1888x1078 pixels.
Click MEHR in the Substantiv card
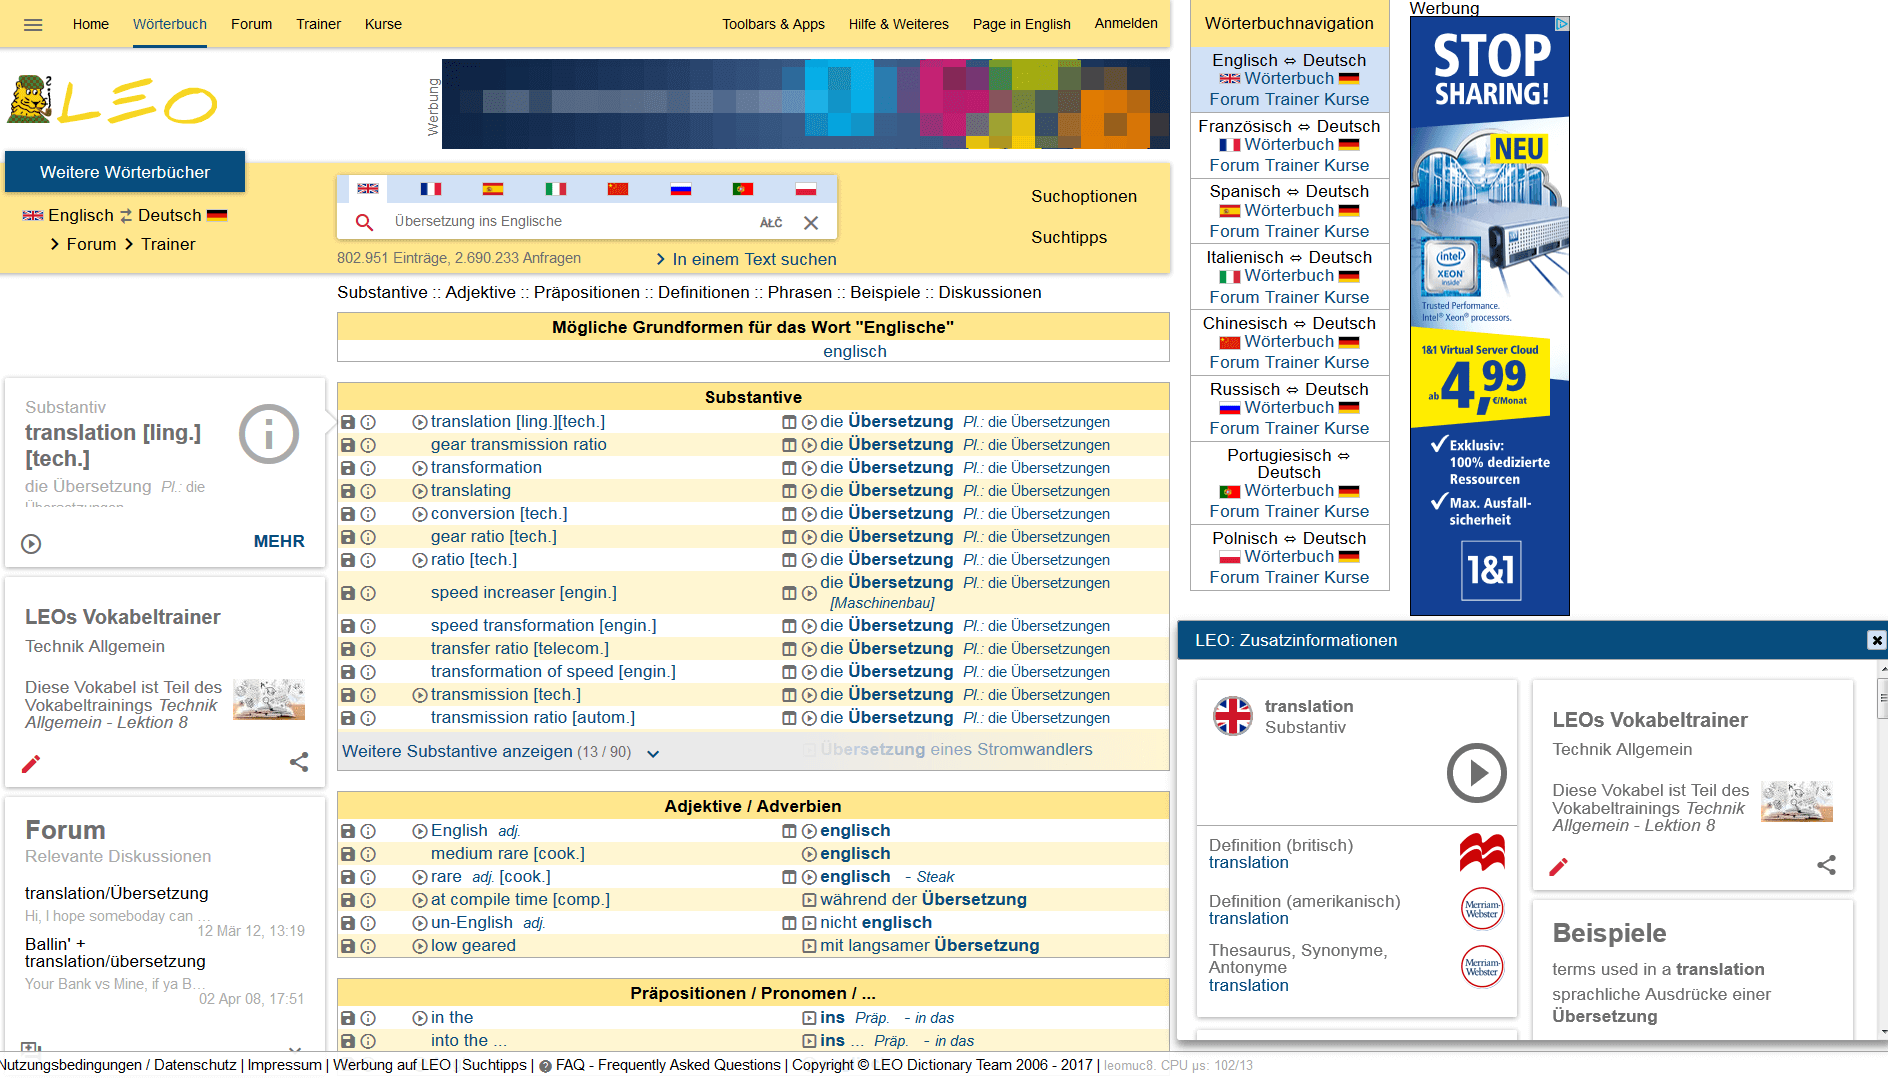(279, 541)
